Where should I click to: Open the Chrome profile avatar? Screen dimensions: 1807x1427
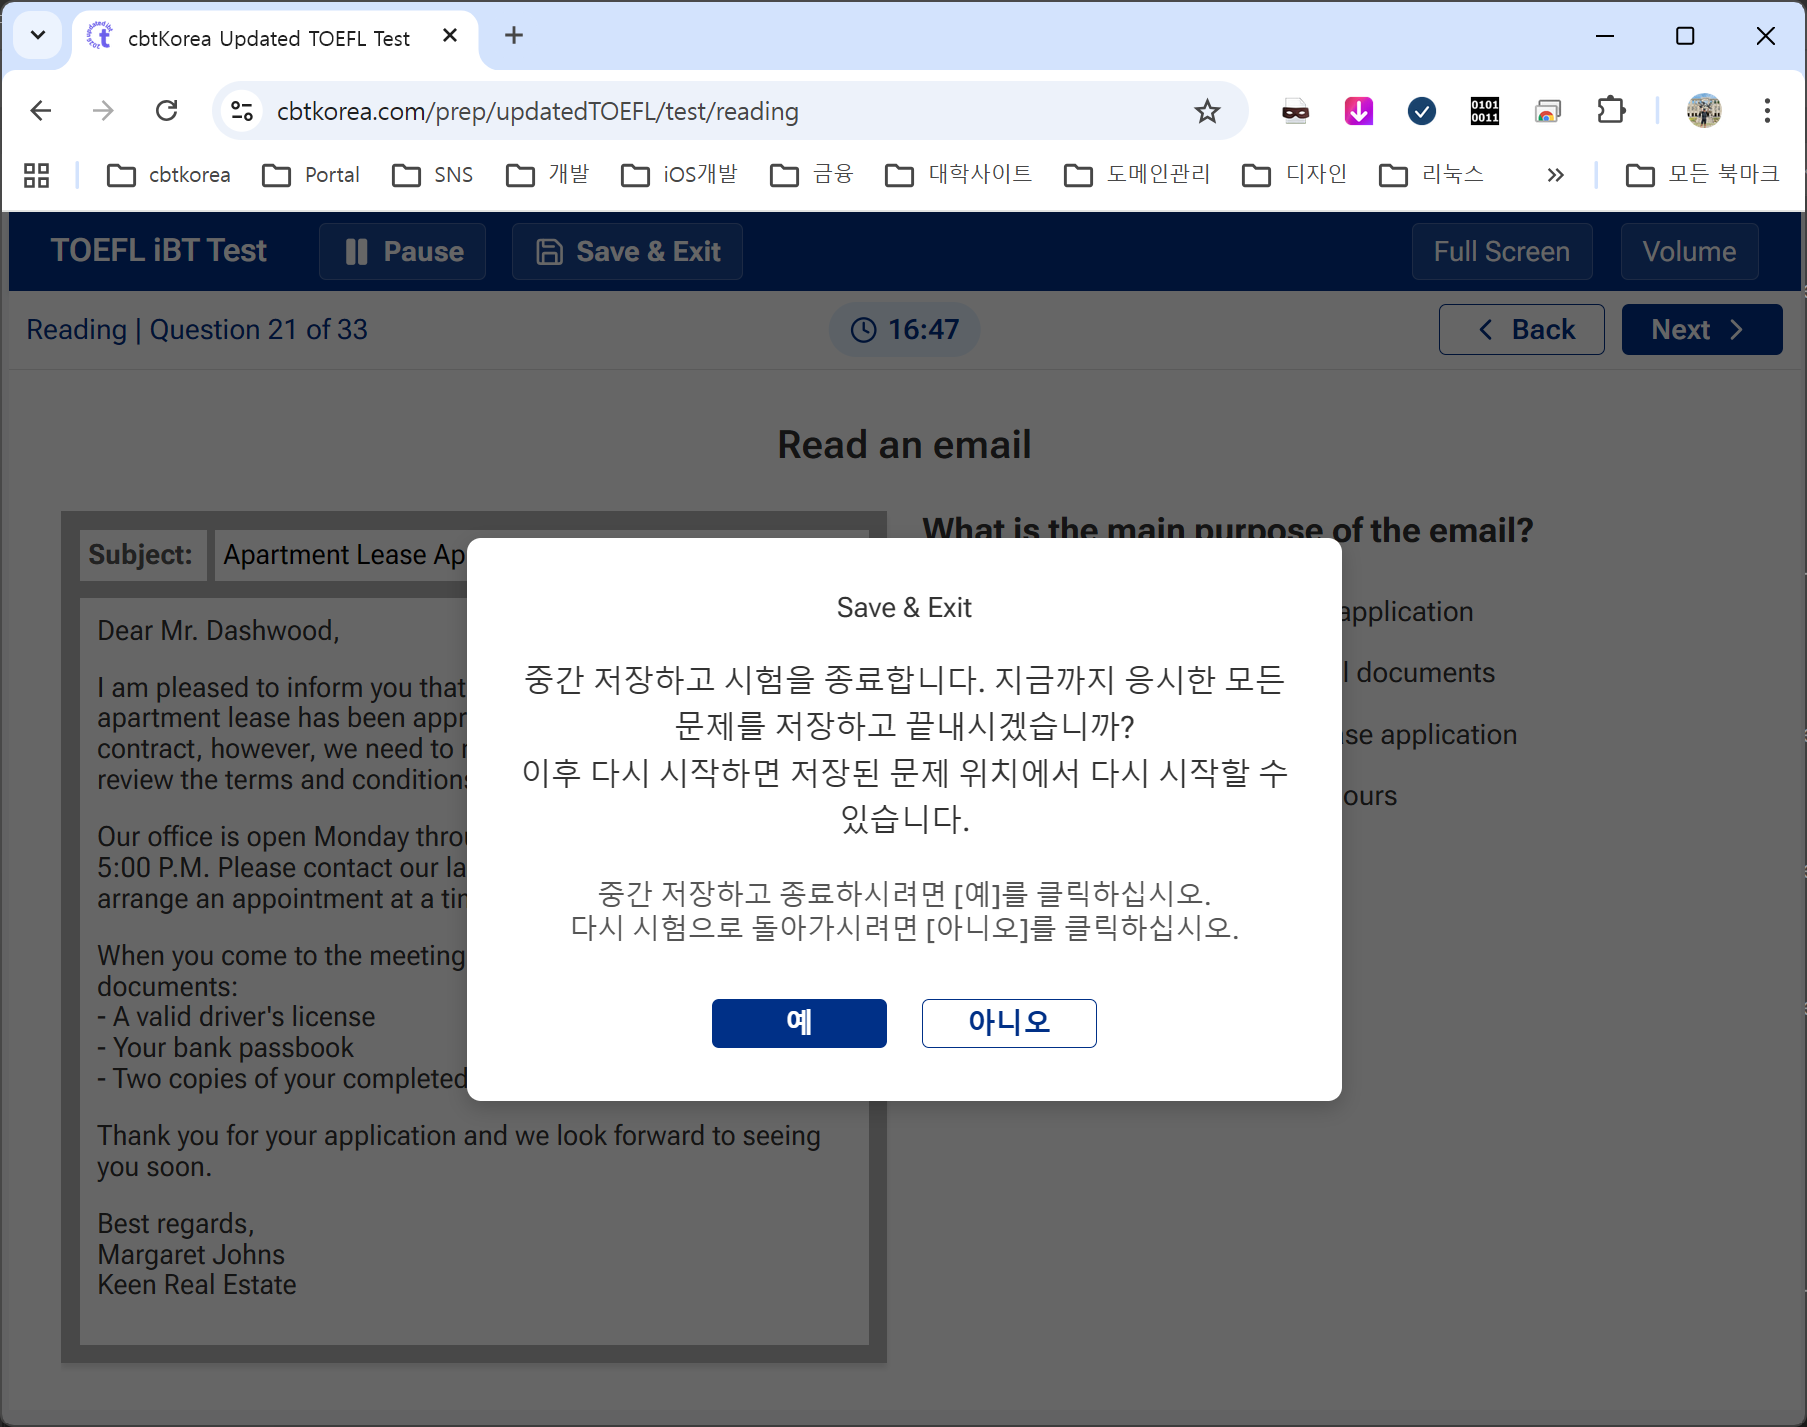[1703, 111]
